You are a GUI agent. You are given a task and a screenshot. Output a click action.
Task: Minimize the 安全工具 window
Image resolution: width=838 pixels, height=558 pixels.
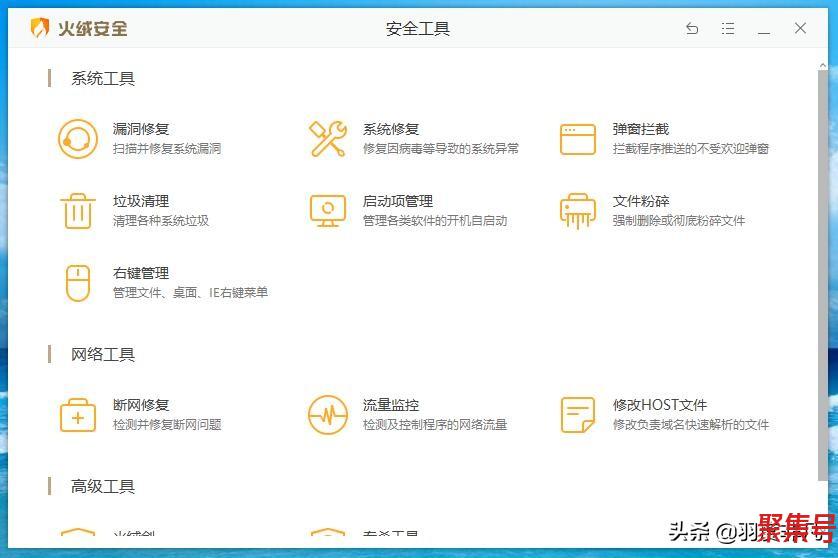point(764,29)
